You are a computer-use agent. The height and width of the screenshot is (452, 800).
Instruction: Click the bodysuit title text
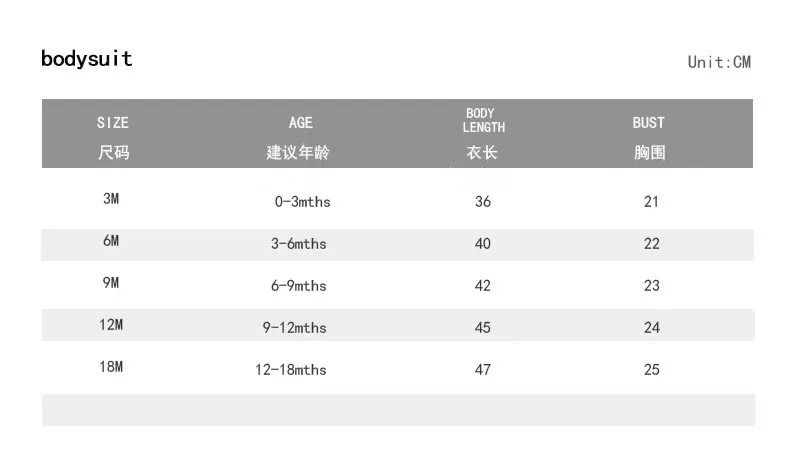(x=87, y=59)
